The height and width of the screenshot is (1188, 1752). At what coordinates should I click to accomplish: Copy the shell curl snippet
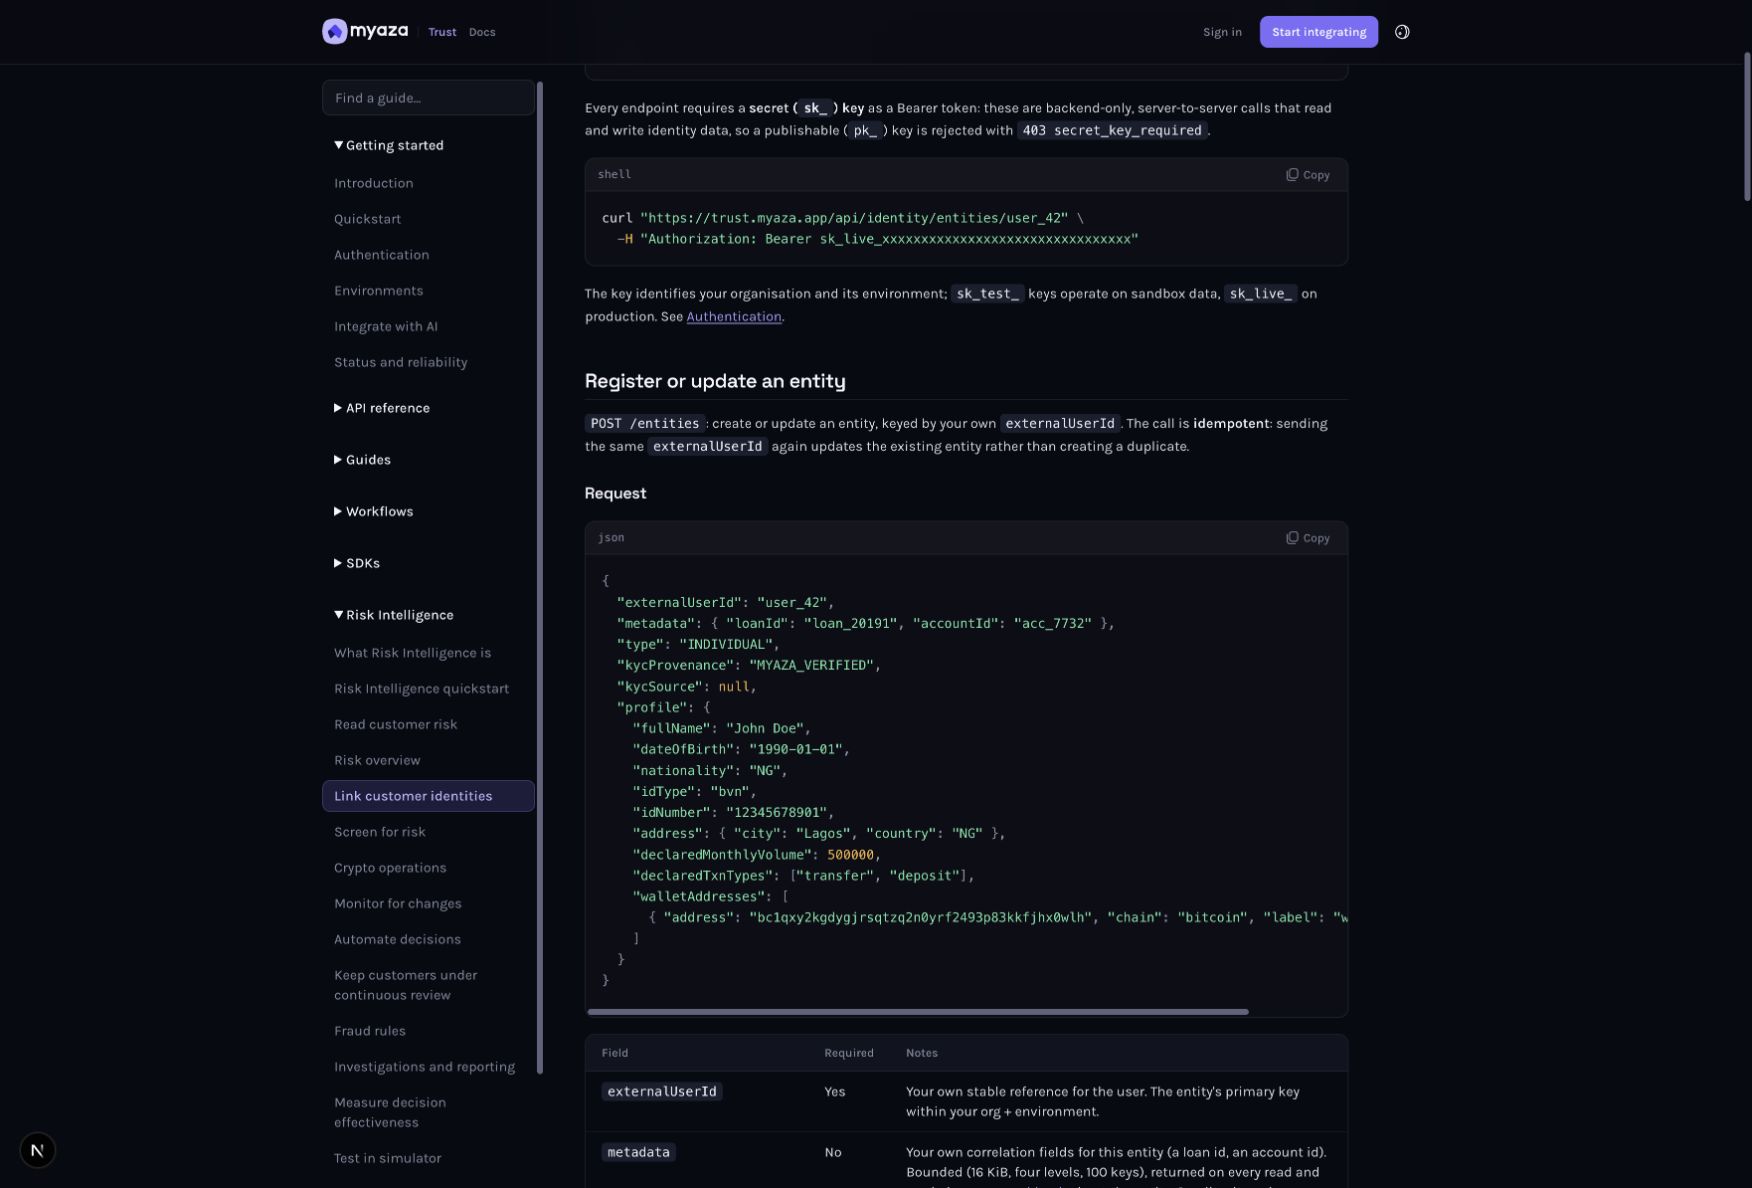(1307, 175)
